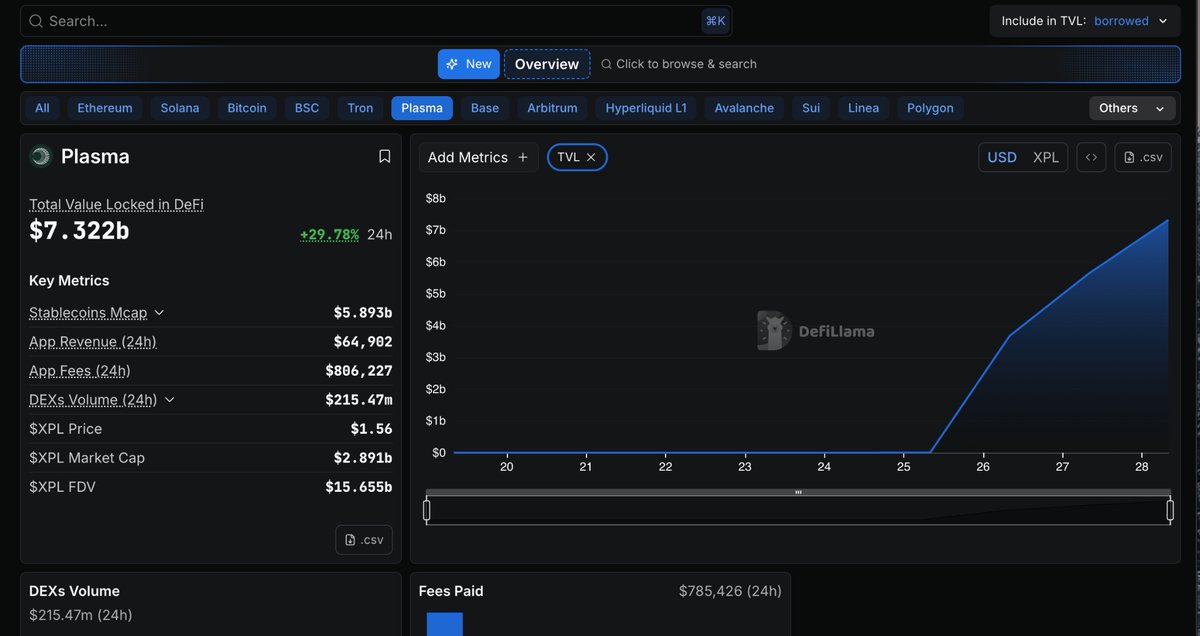Screen dimensions: 1200x636
Task: Switch chart denomination to USD
Action: click(1001, 157)
